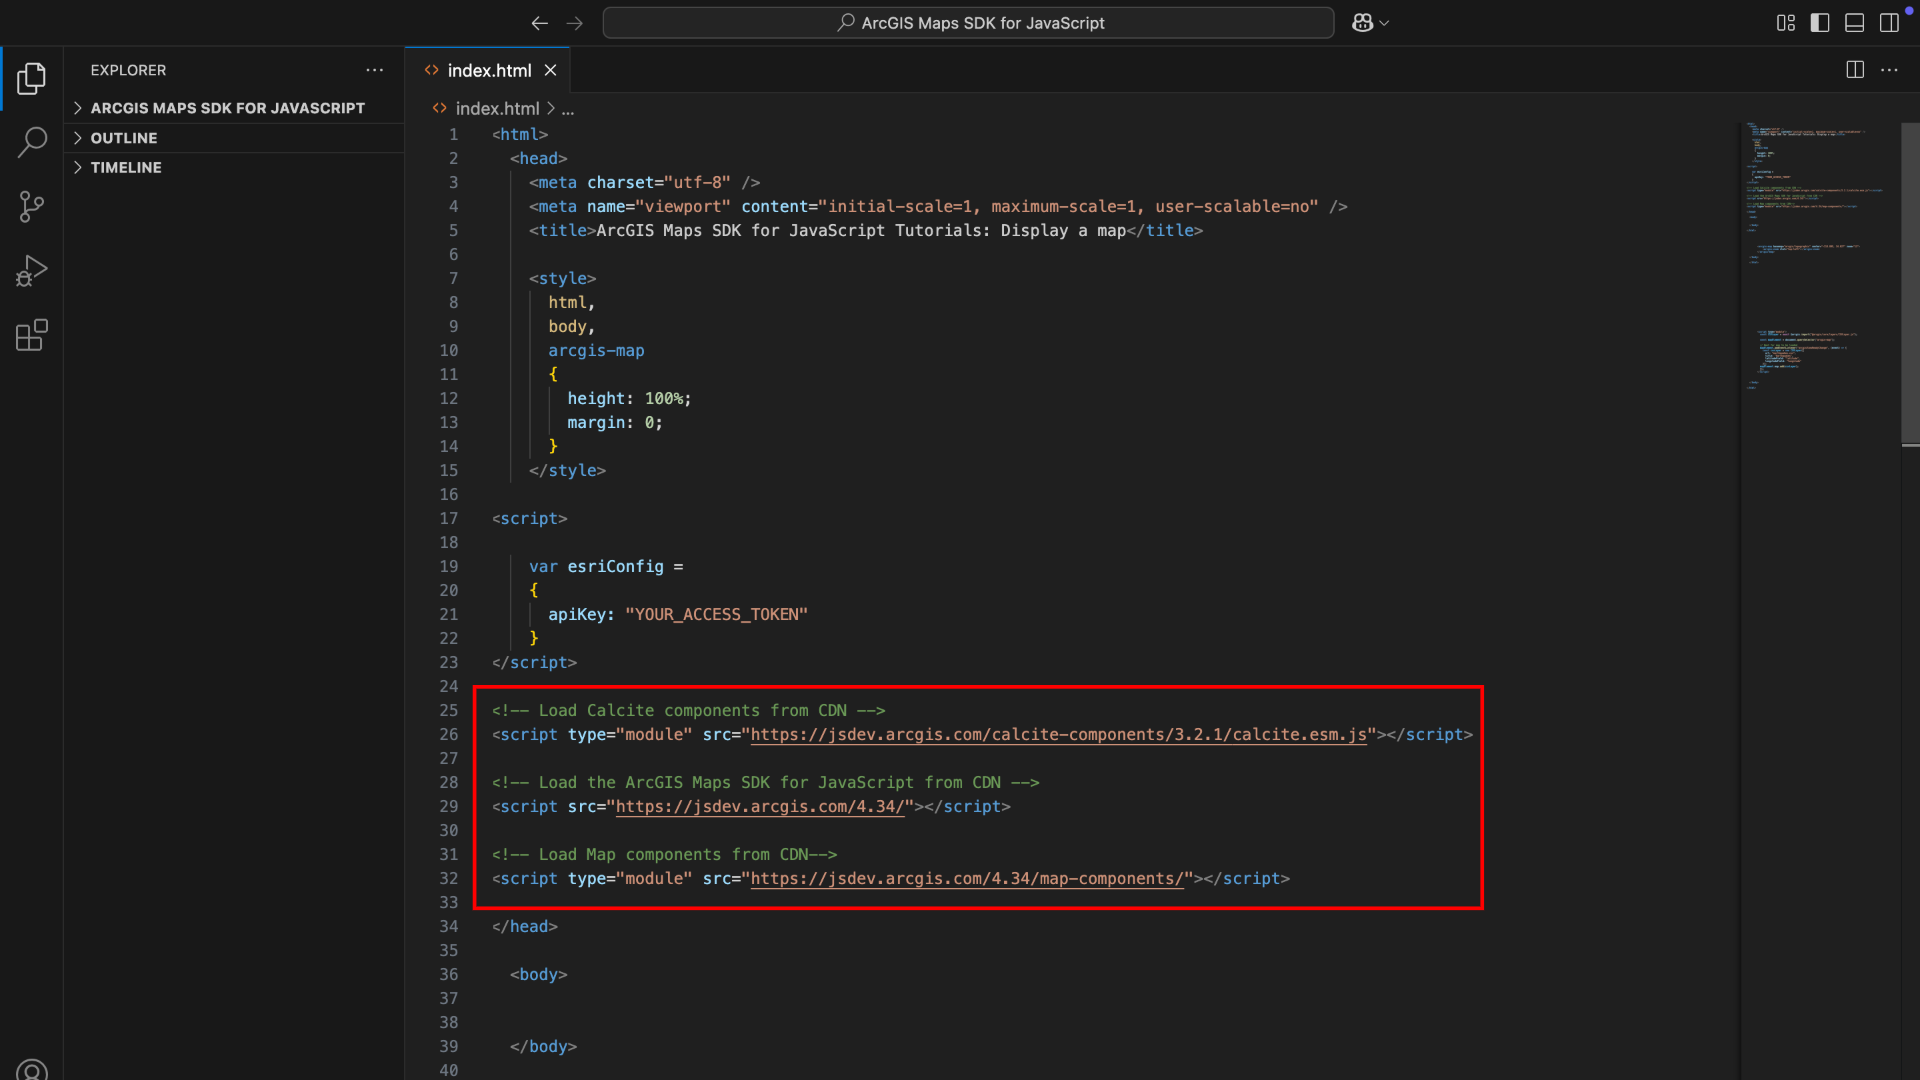Click index.html in the breadcrumb bar
This screenshot has height=1080, width=1920.
pos(495,108)
